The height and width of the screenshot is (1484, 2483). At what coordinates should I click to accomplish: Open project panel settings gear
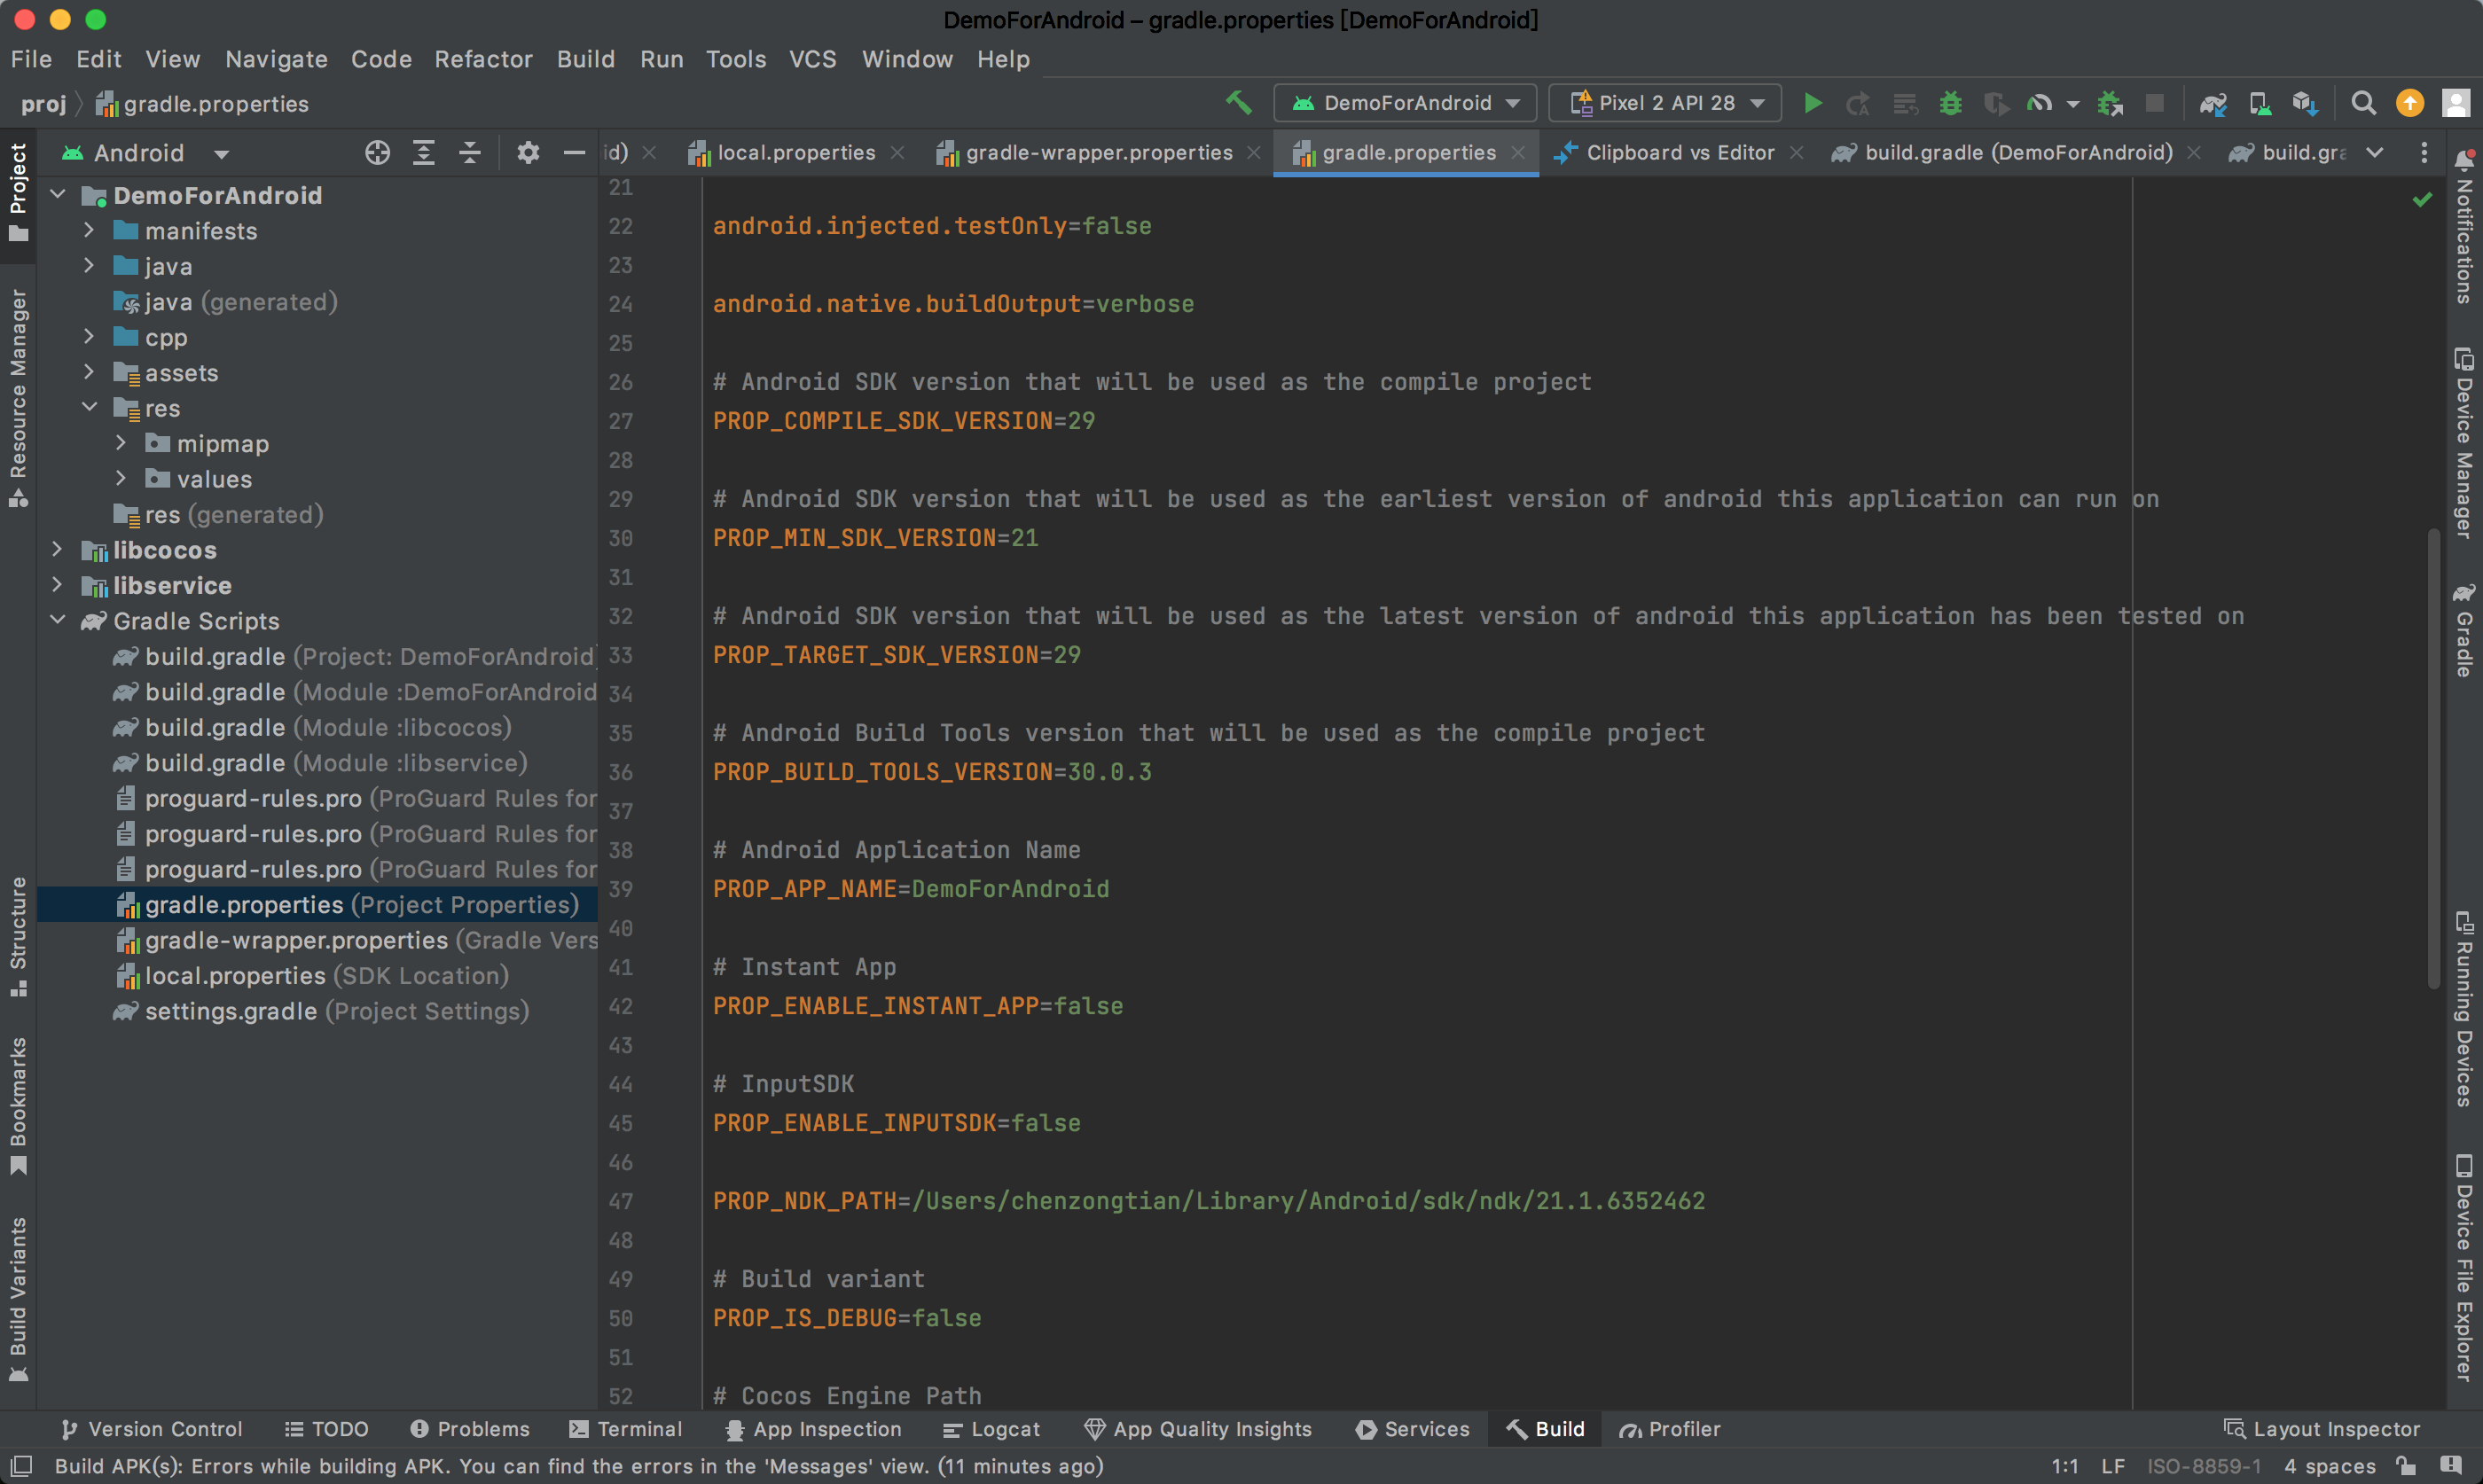(x=527, y=153)
